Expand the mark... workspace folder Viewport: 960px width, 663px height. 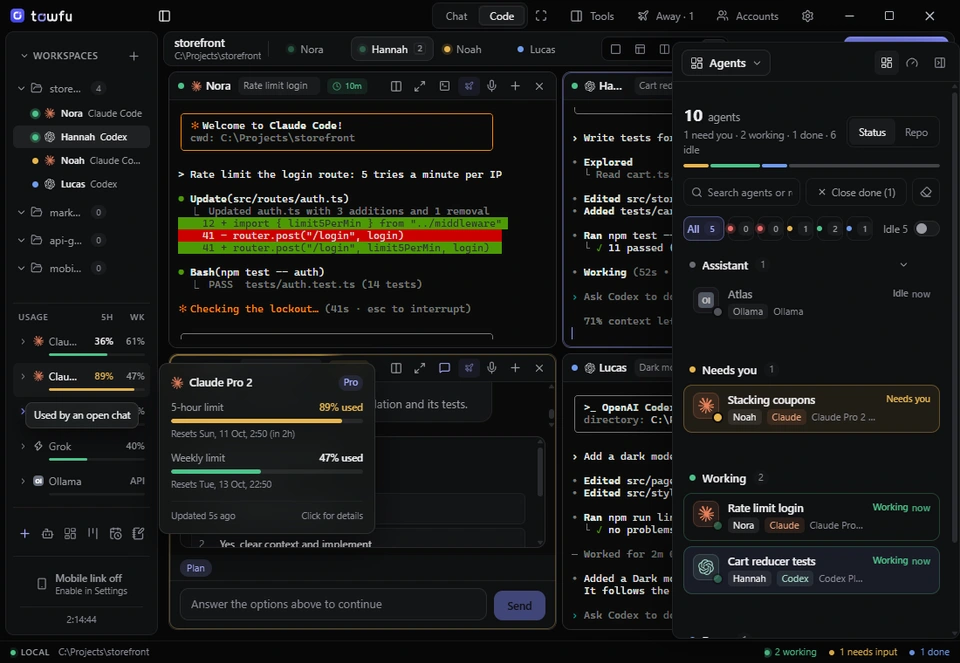point(21,212)
